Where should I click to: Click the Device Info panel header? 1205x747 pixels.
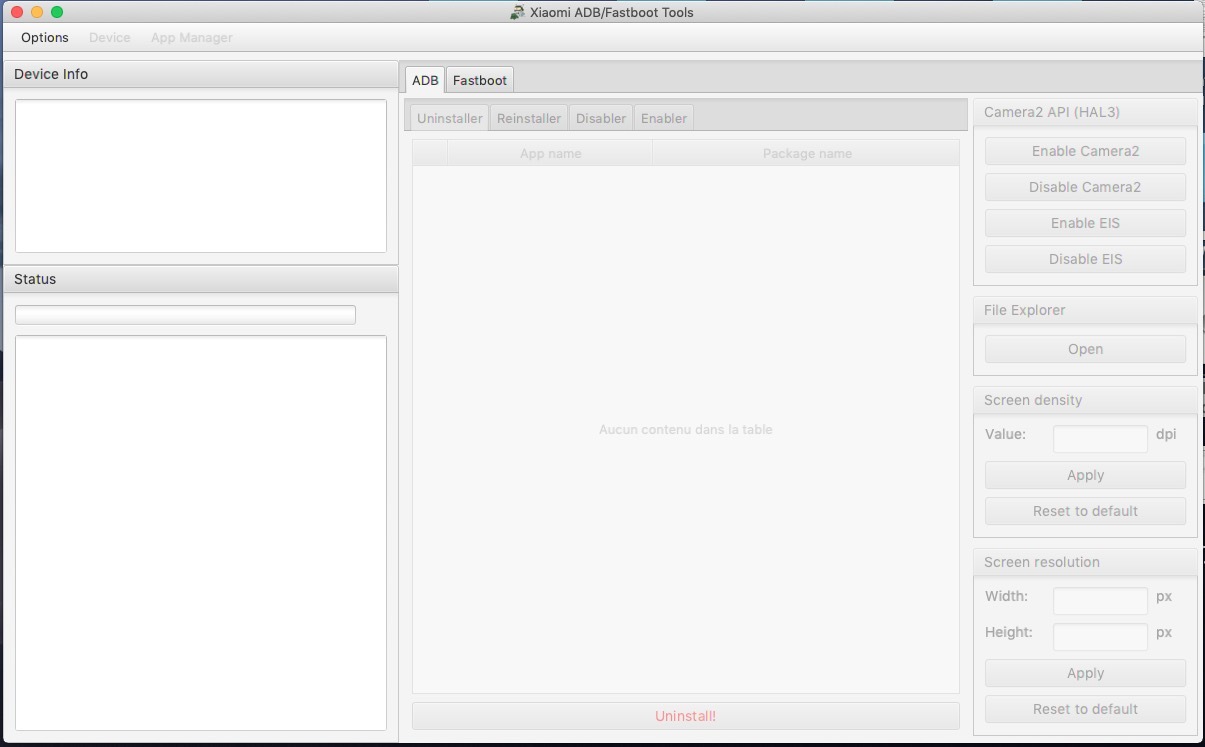[x=200, y=74]
